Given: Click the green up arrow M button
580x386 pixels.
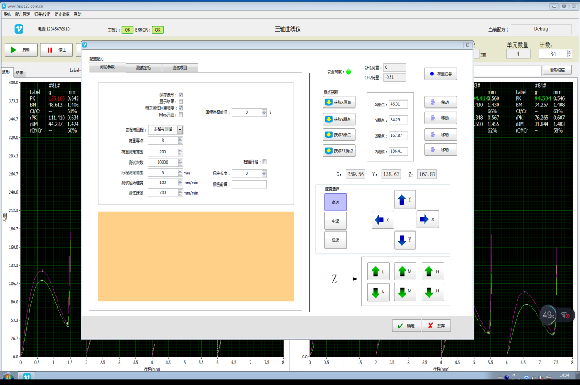Looking at the screenshot, I should point(405,271).
